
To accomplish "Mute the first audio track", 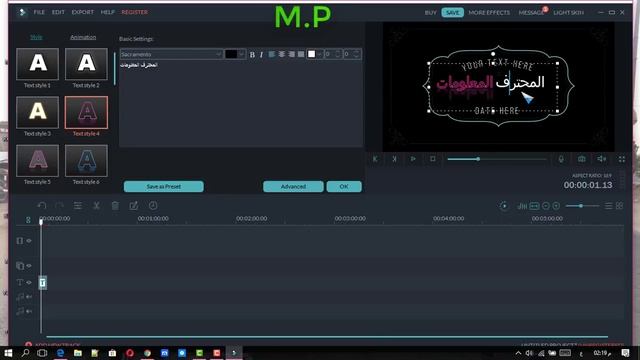I will [29, 297].
